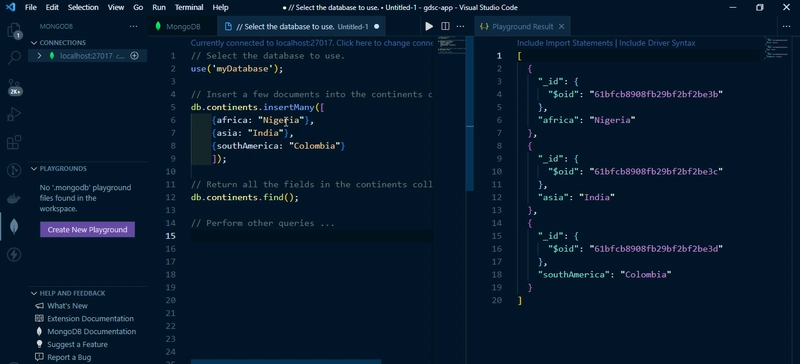Click MongoDB Documentation leaf icon
800x364 pixels.
coord(39,331)
